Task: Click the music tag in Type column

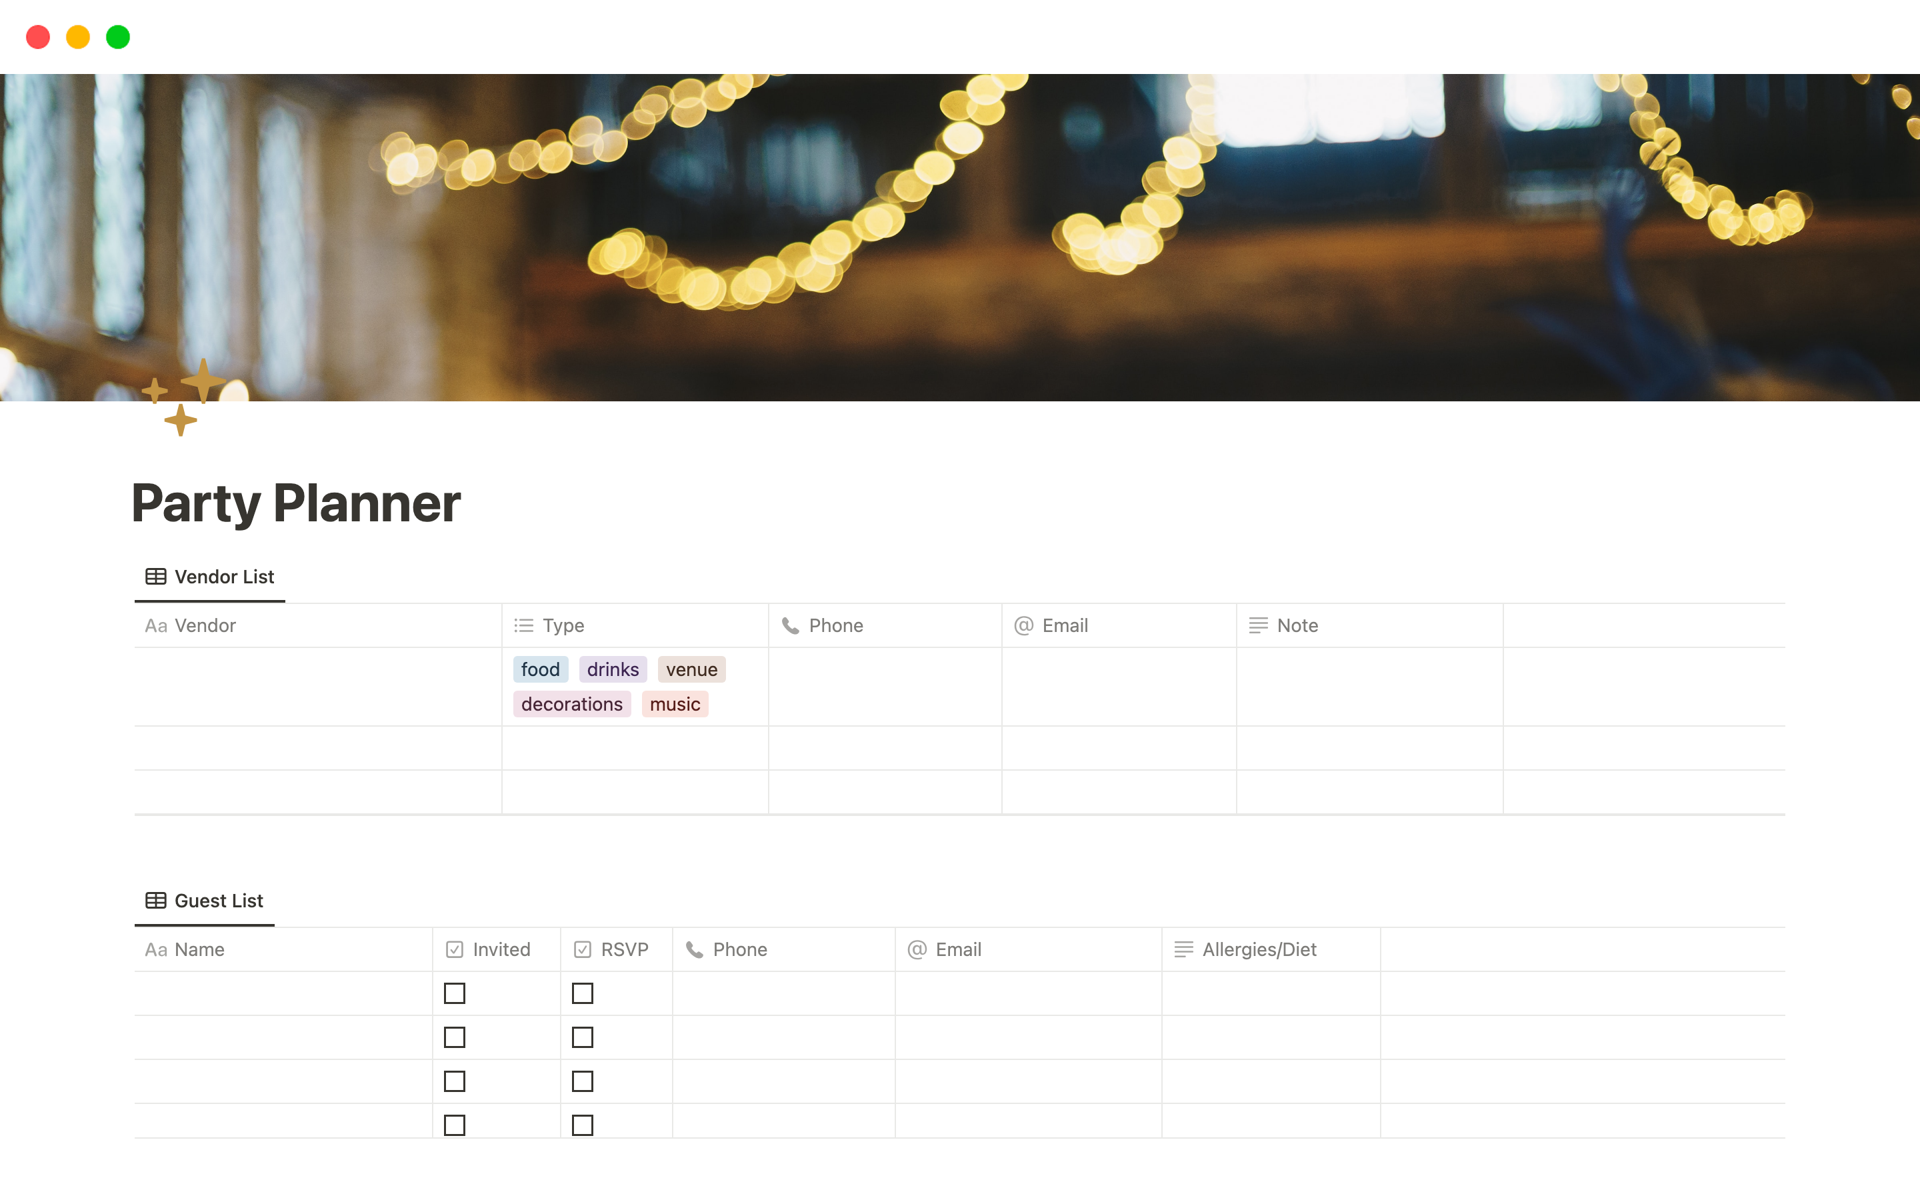Action: pyautogui.click(x=673, y=704)
